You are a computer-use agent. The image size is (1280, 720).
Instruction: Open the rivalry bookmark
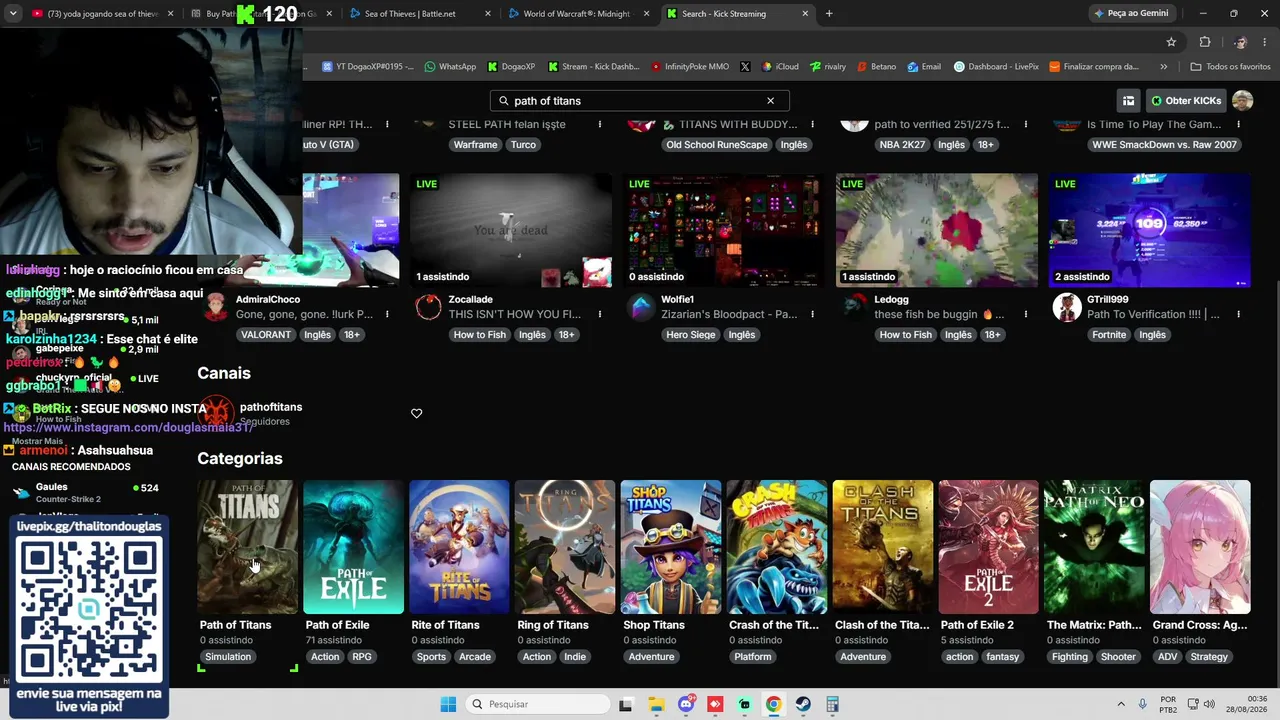tap(828, 67)
